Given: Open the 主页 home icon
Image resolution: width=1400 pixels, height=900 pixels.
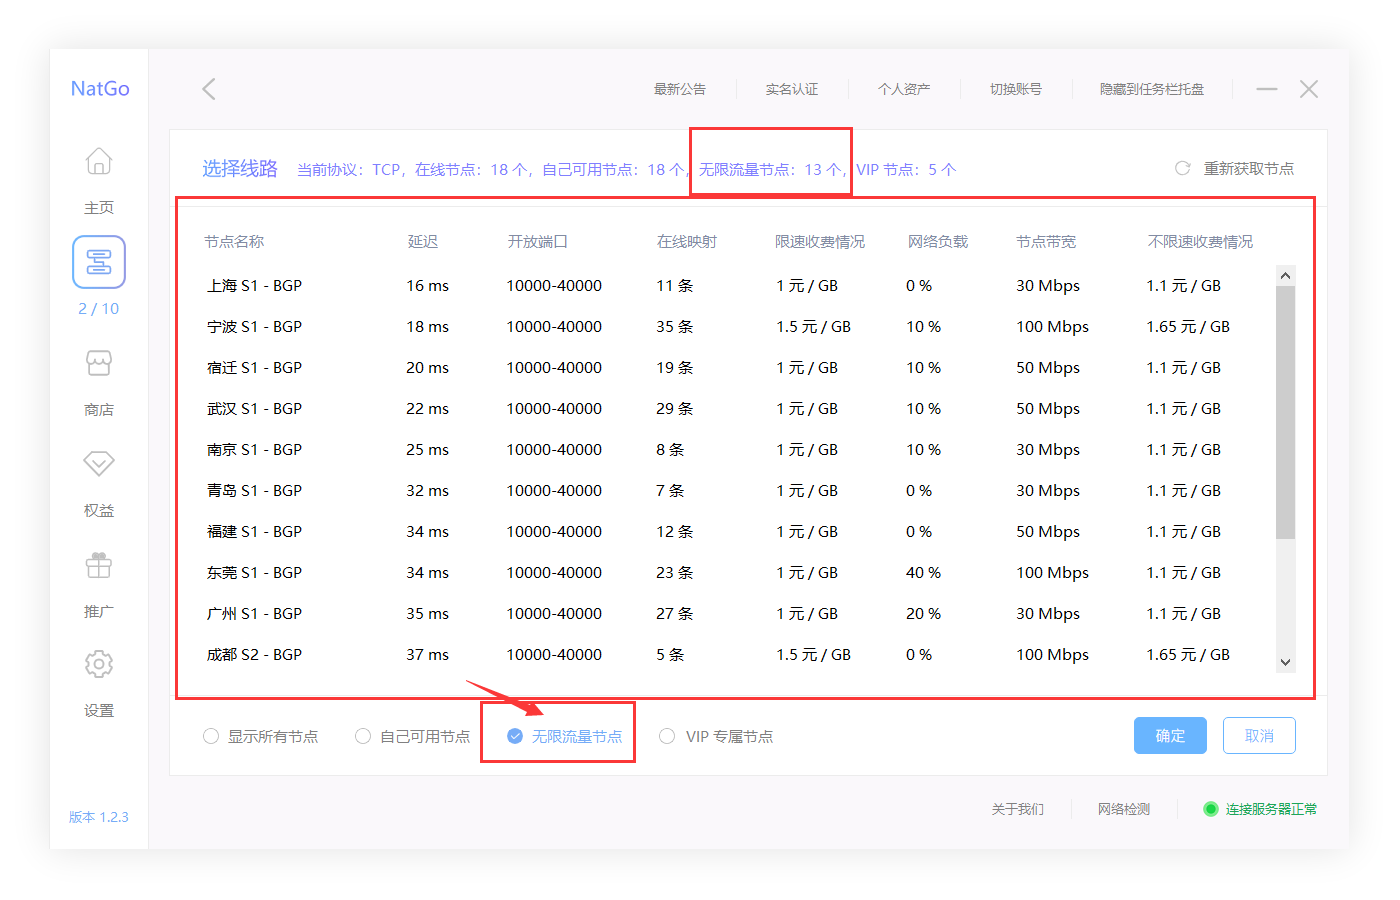Looking at the screenshot, I should (99, 161).
